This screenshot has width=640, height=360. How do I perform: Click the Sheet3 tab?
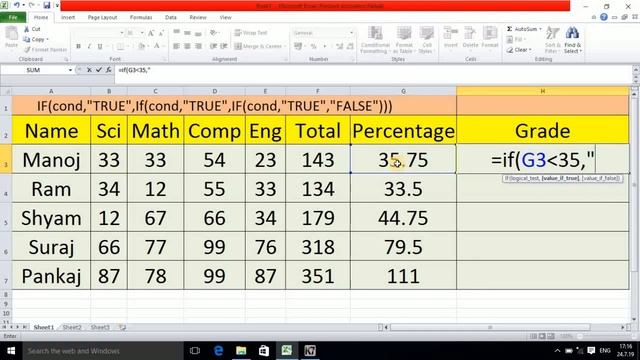(x=100, y=327)
